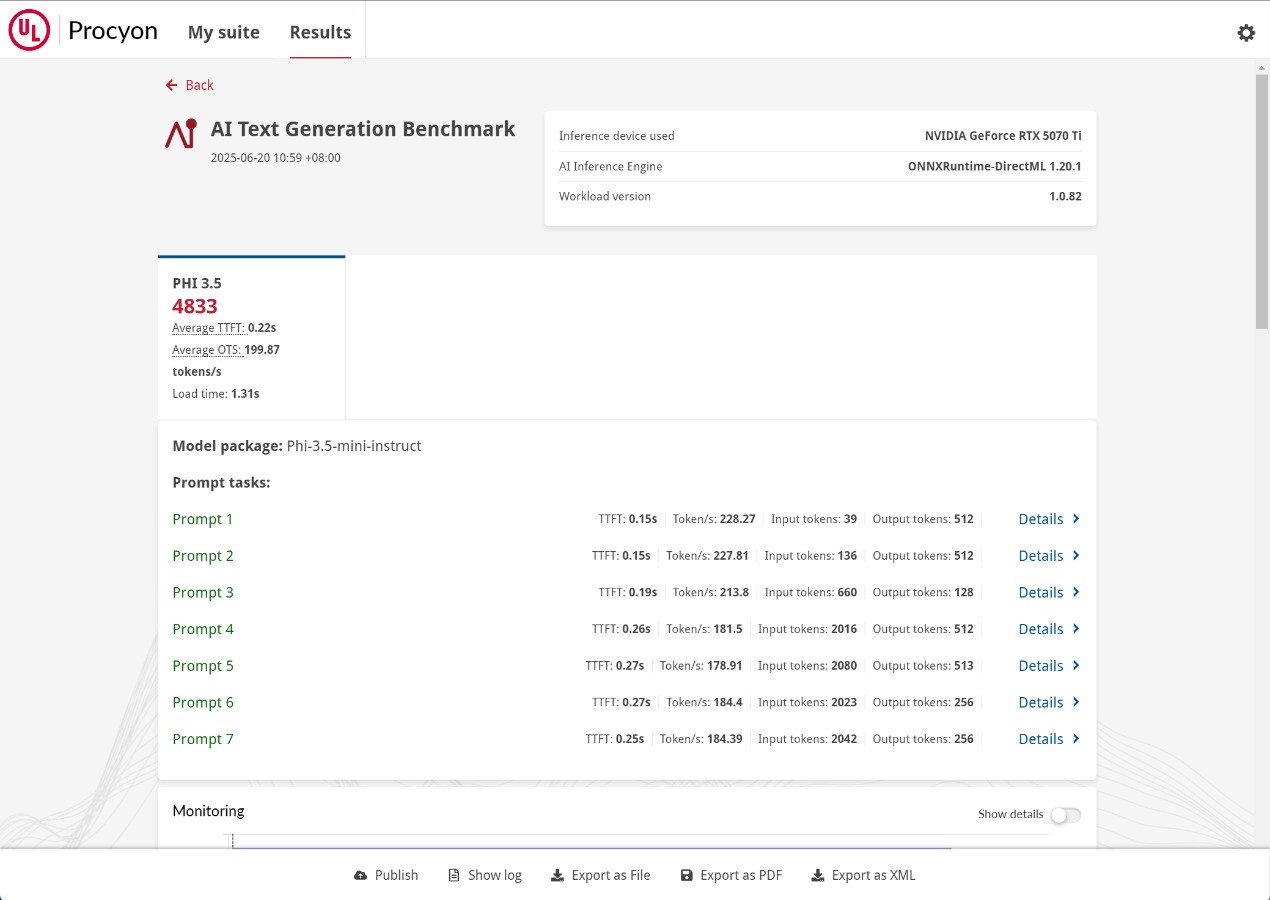1270x900 pixels.
Task: Expand Prompt 5 details chevron
Action: [x=1076, y=665]
